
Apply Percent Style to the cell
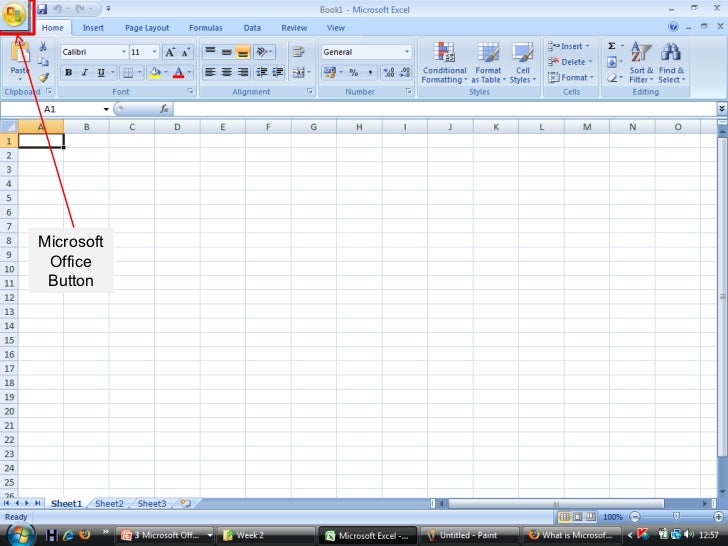(354, 72)
